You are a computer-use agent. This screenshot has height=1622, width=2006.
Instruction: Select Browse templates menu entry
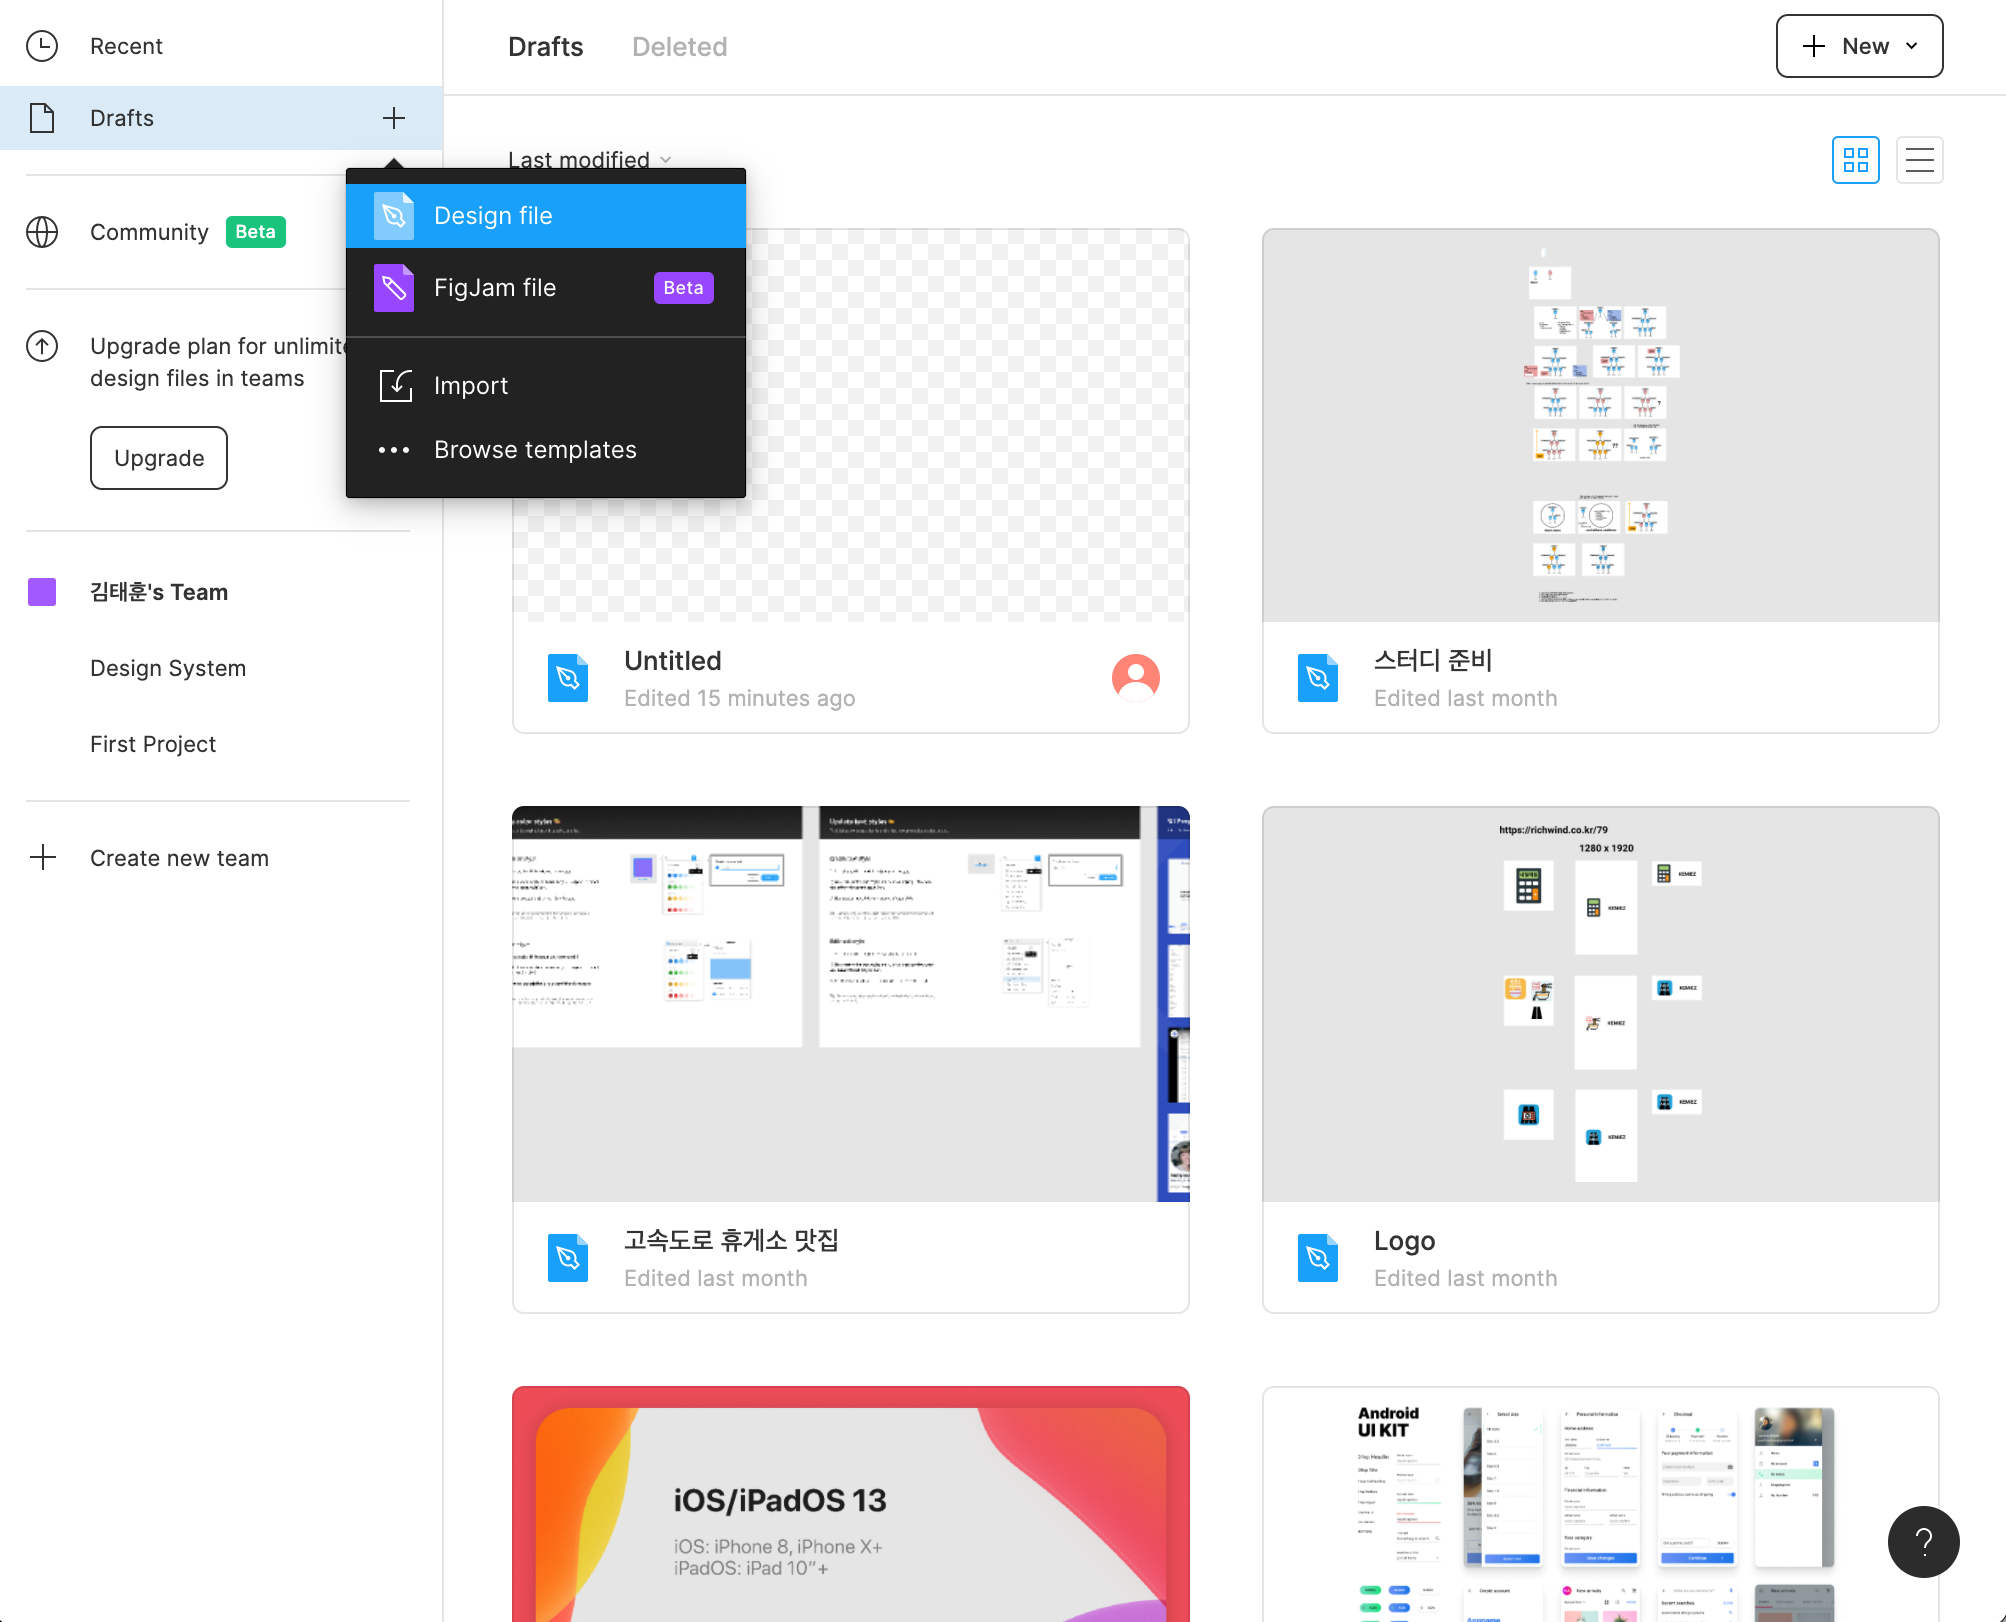pos(535,450)
